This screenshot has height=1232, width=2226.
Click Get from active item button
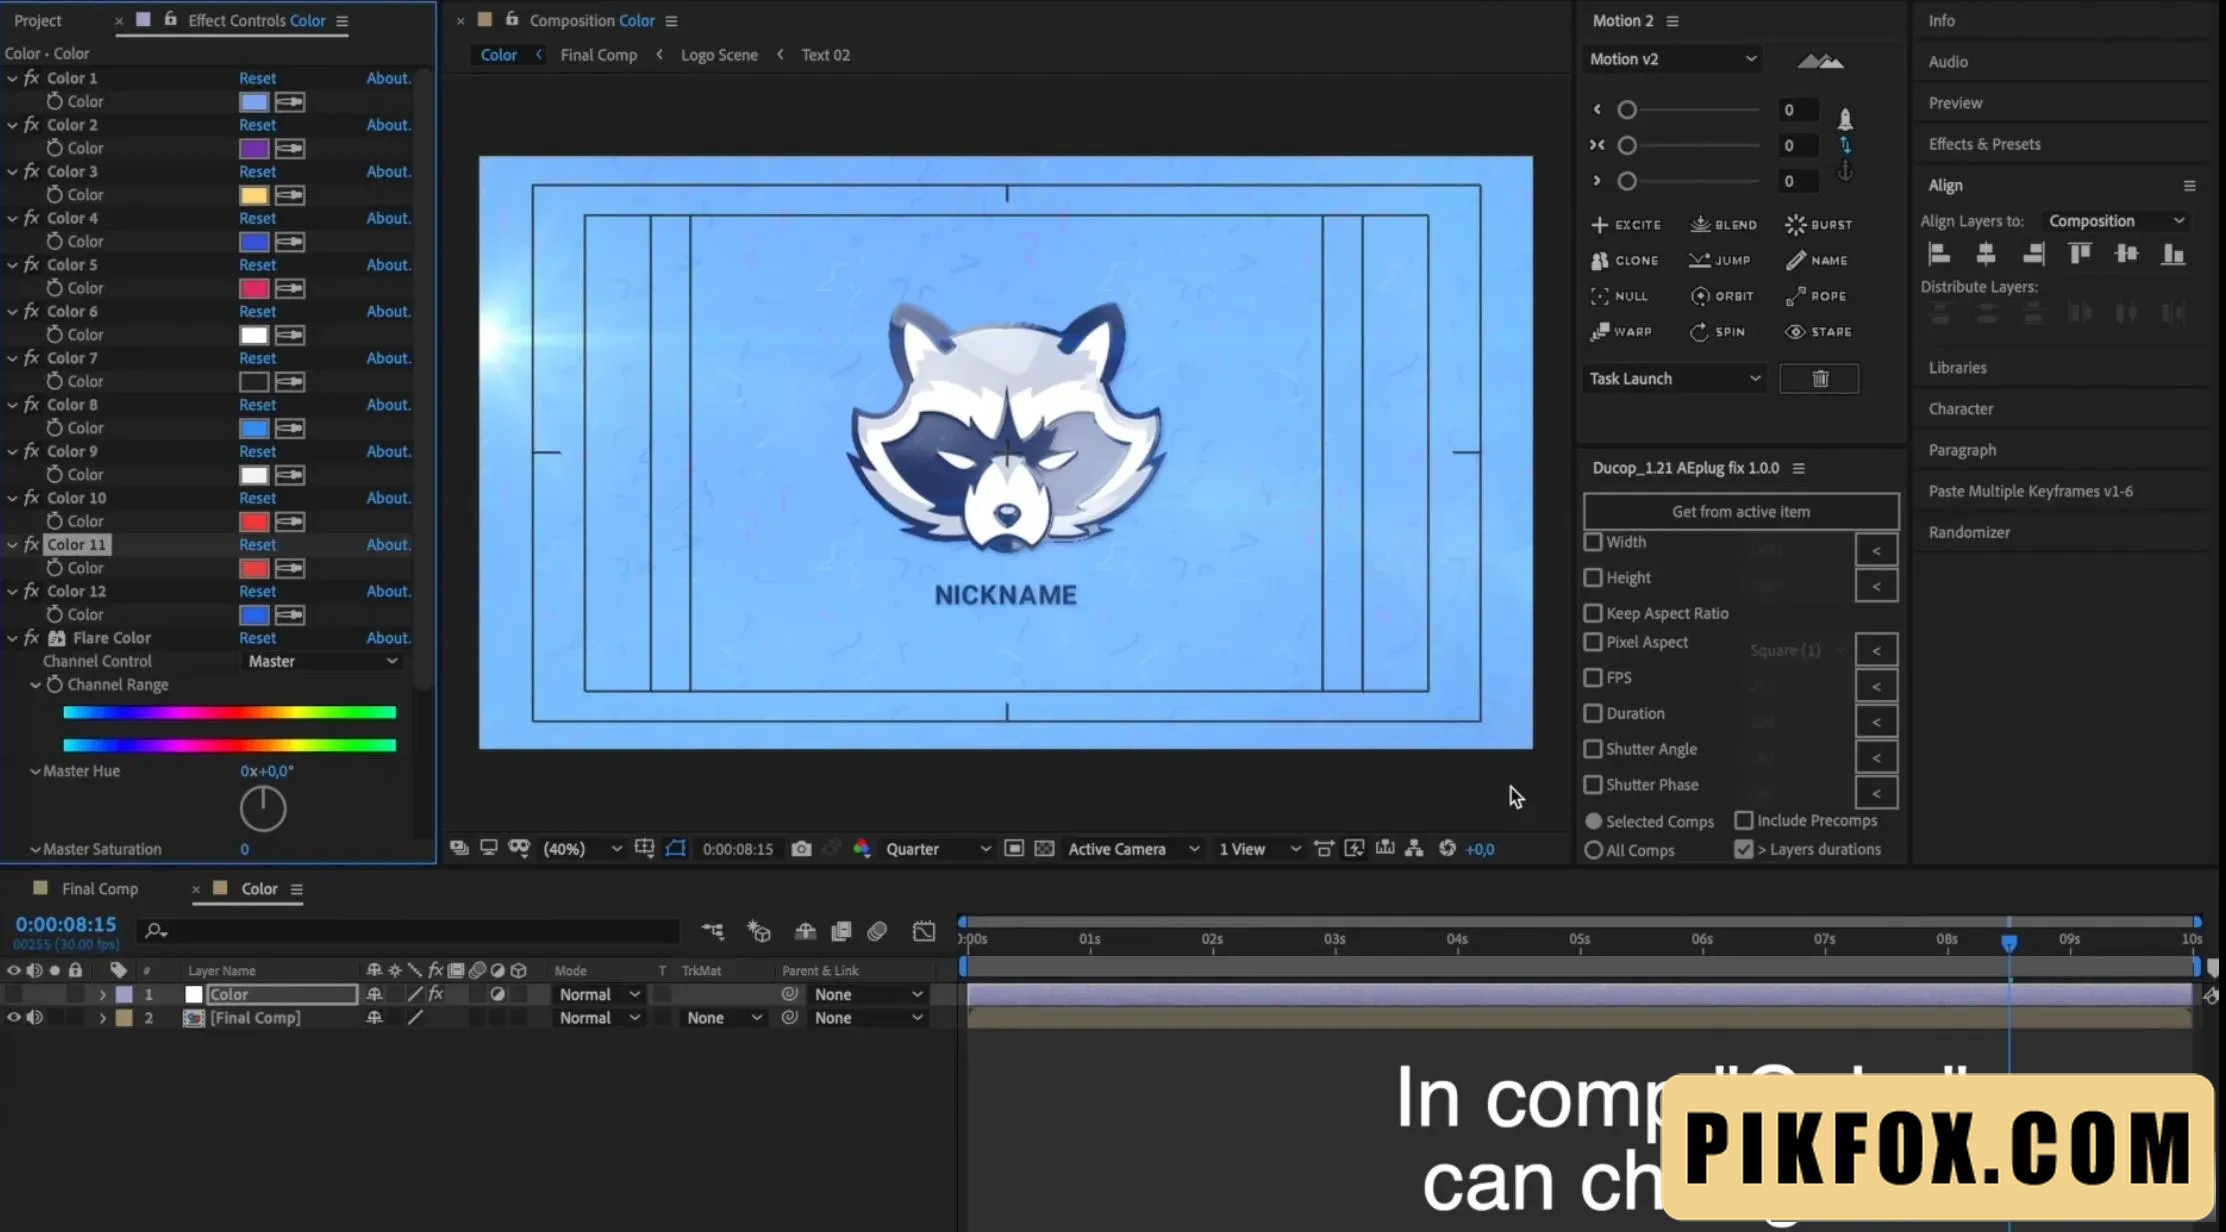(x=1740, y=512)
